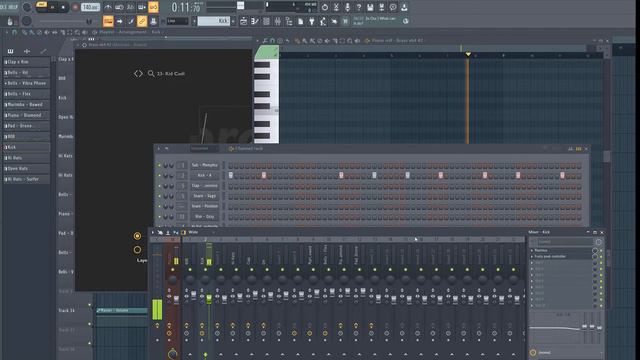Image resolution: width=640 pixels, height=360 pixels.
Task: Open the Kick pattern selector
Action: click(213, 21)
